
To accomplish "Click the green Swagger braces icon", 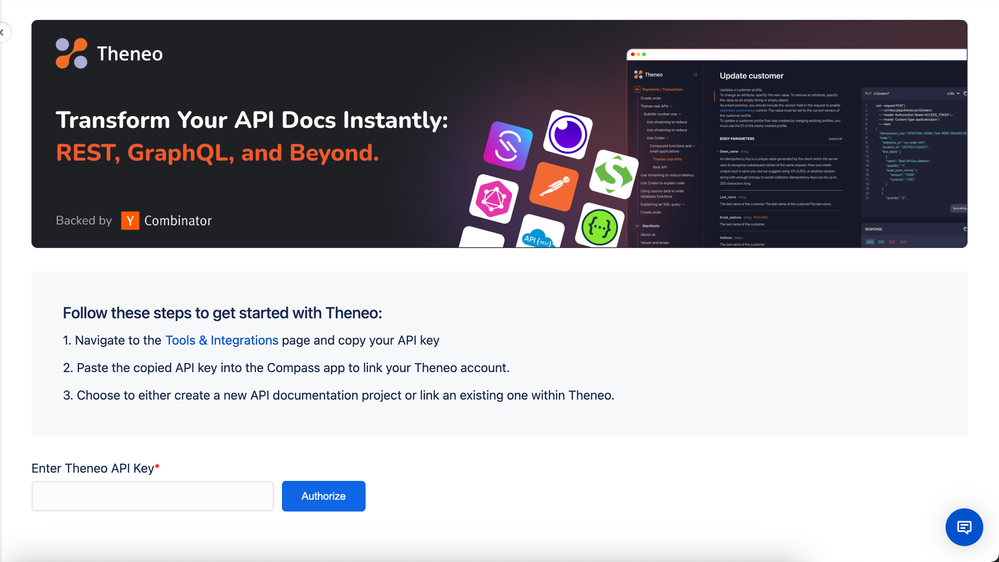I will click(x=600, y=227).
